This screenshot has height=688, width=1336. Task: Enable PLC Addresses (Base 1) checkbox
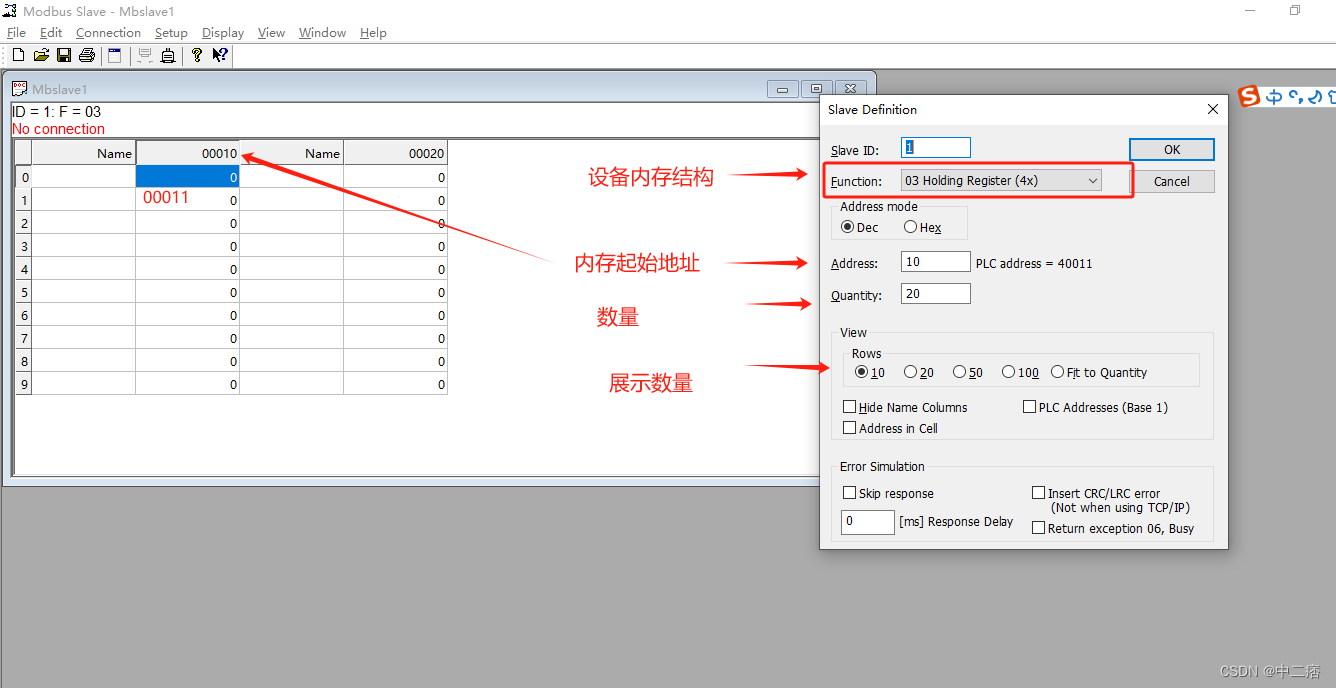1095,407
